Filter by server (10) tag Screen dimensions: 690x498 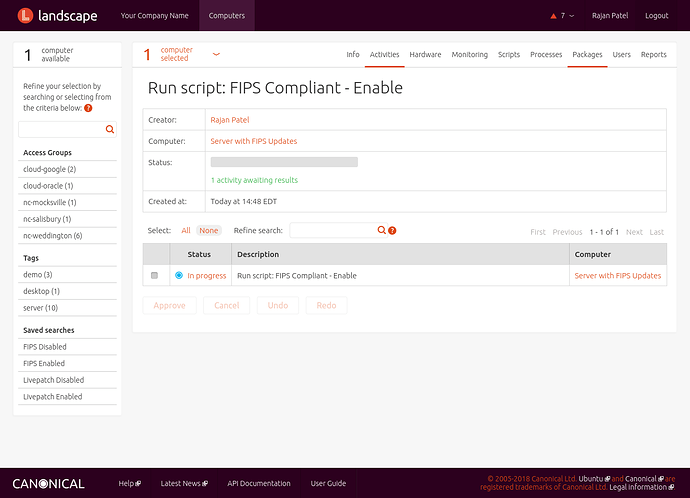(x=40, y=308)
